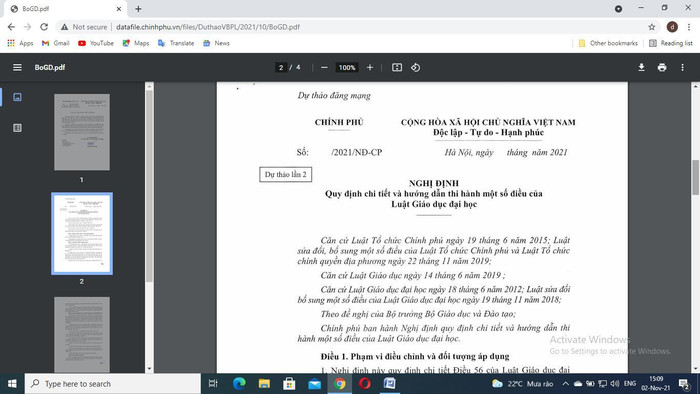
Task: Click the volume speaker tray icon
Action: tap(615, 384)
